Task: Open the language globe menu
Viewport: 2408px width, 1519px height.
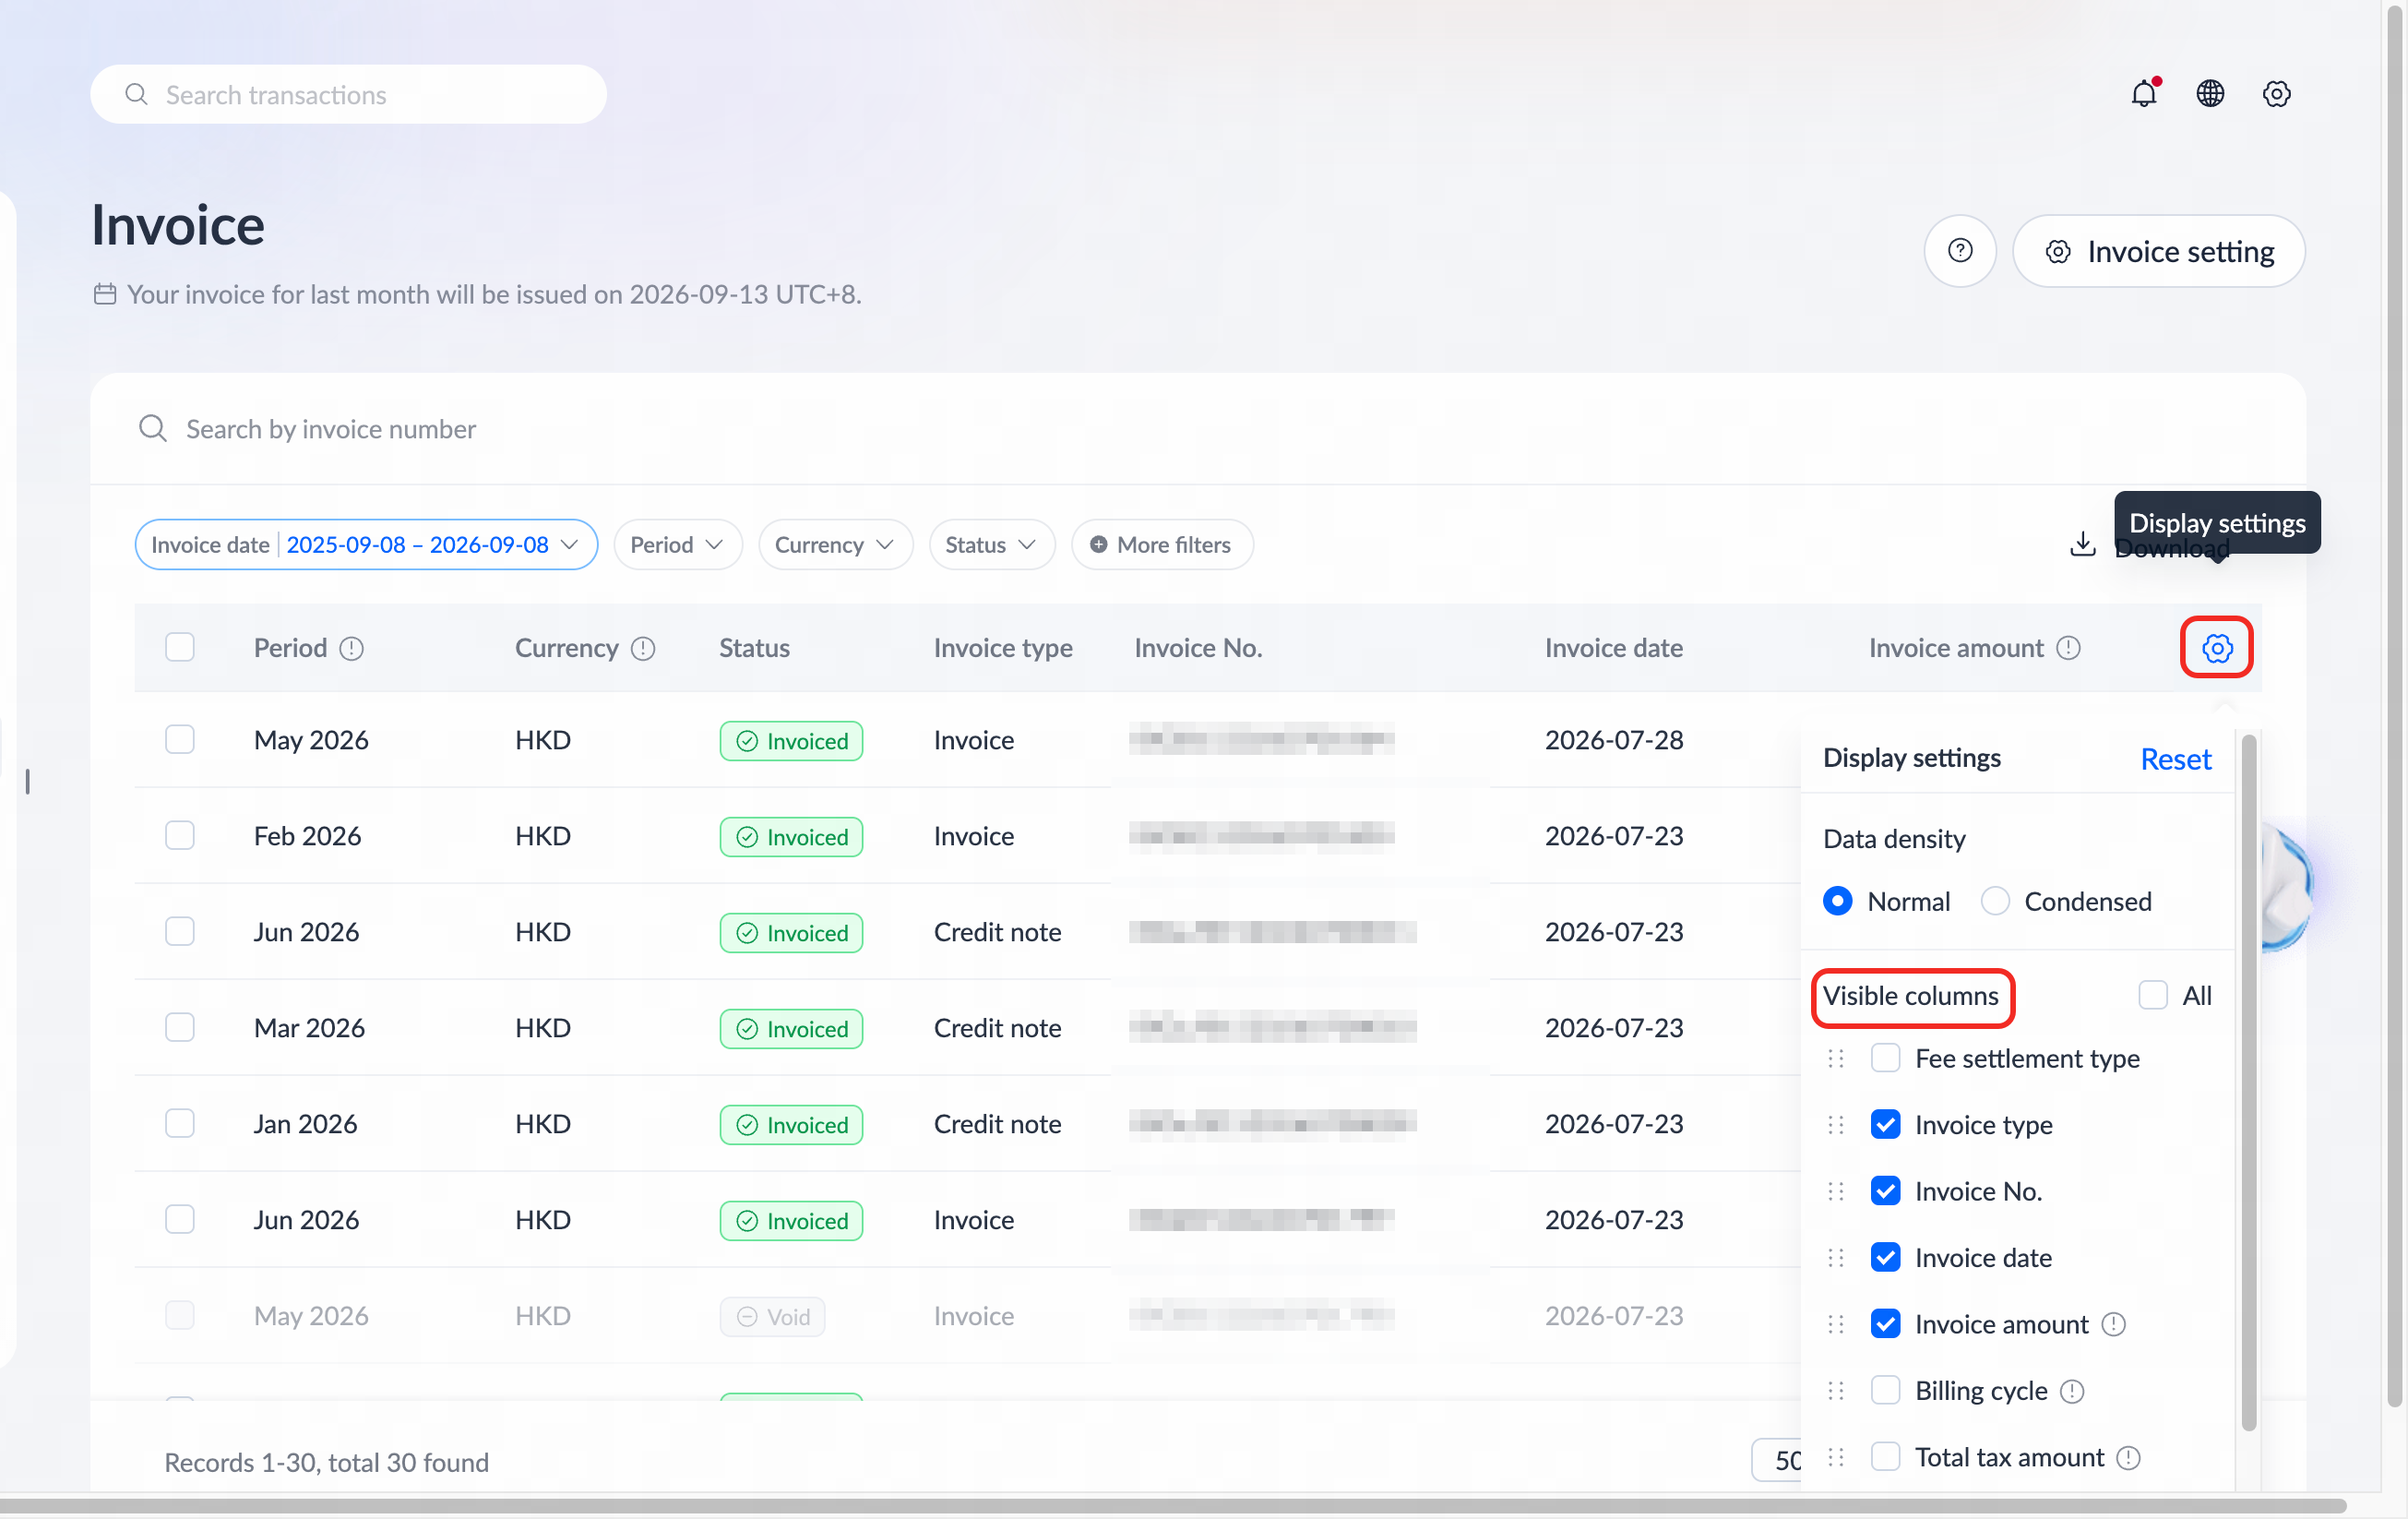Action: 2210,94
